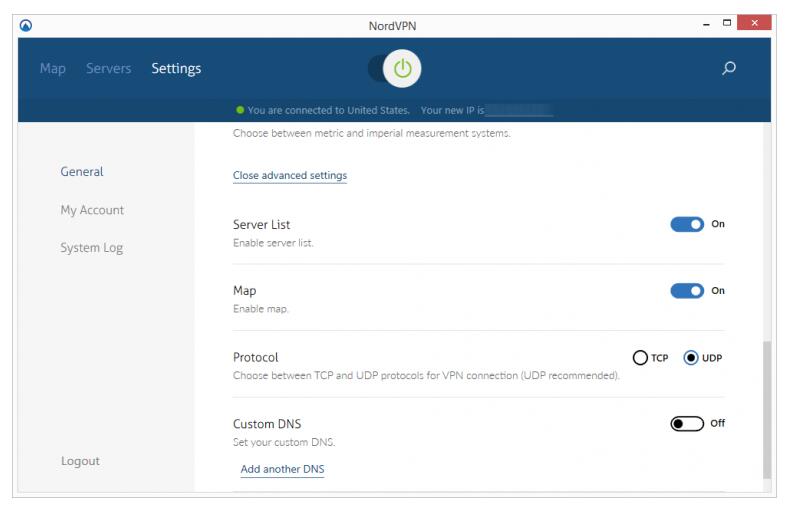Click the 'Server List' setting label

(261, 225)
